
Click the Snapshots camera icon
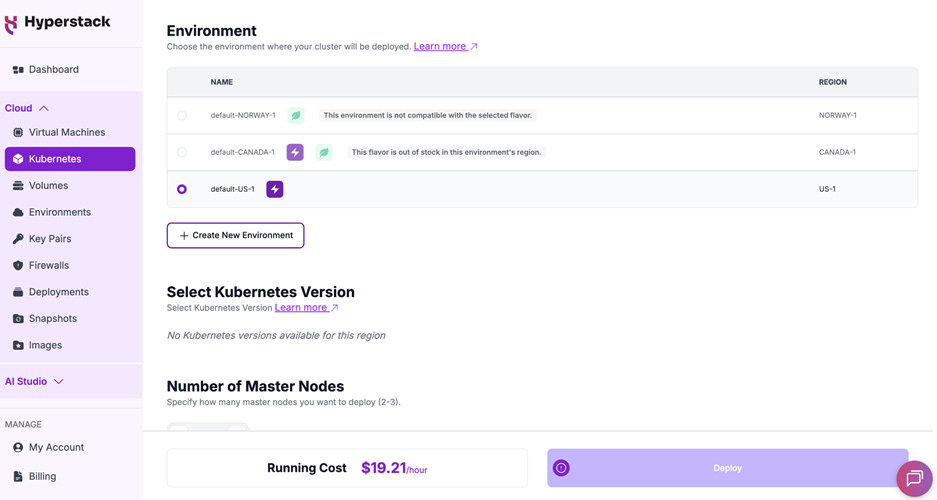pos(18,318)
